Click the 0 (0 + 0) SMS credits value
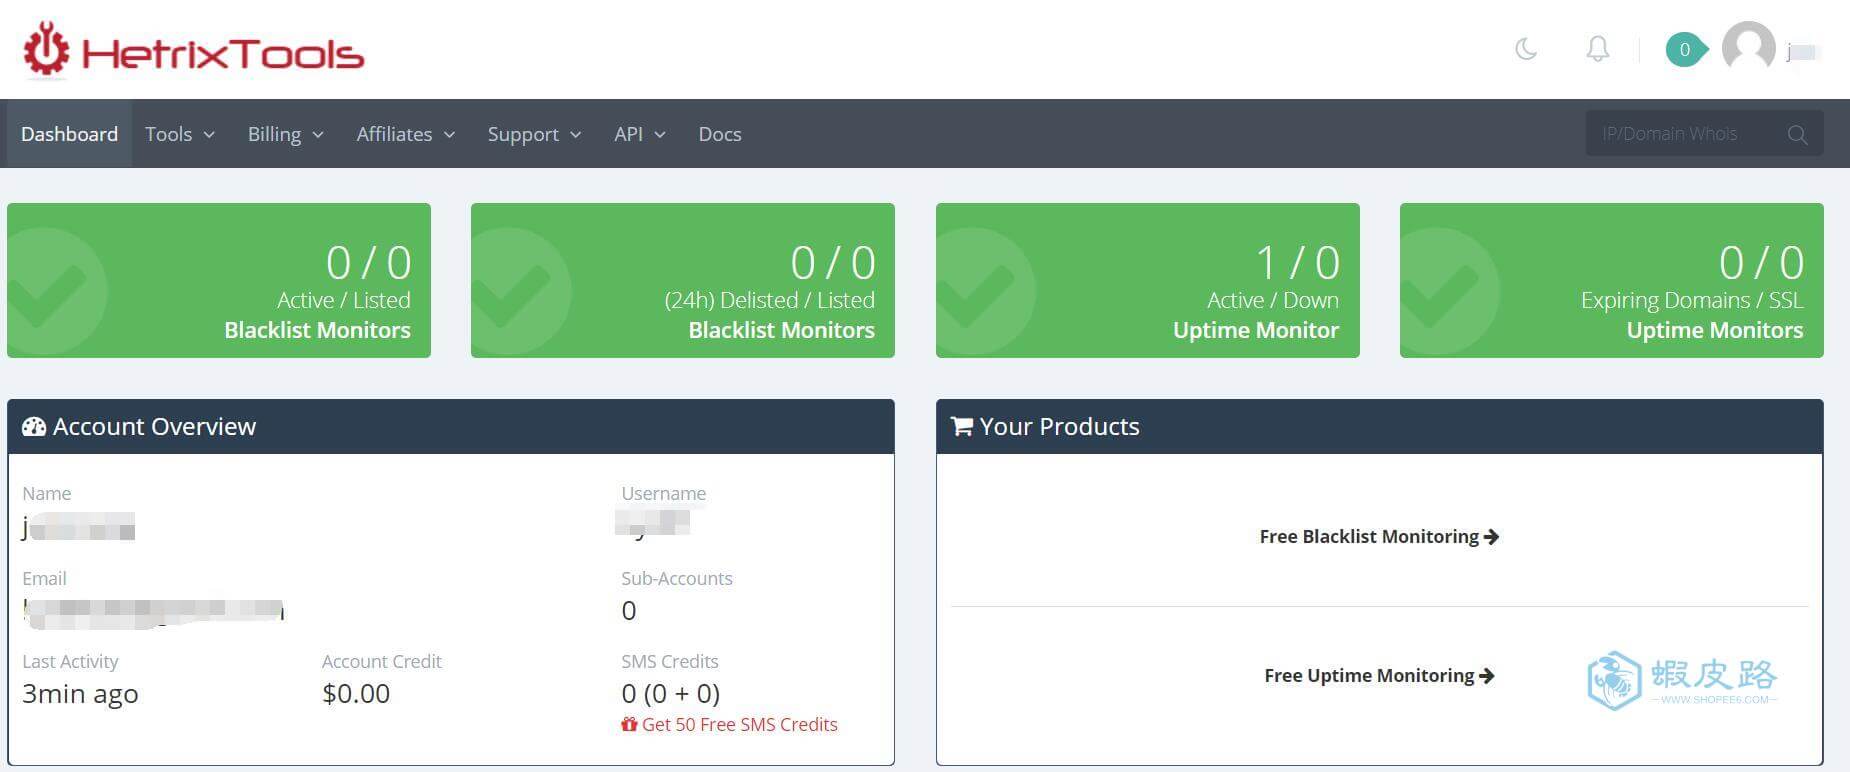The image size is (1850, 772). 670,693
